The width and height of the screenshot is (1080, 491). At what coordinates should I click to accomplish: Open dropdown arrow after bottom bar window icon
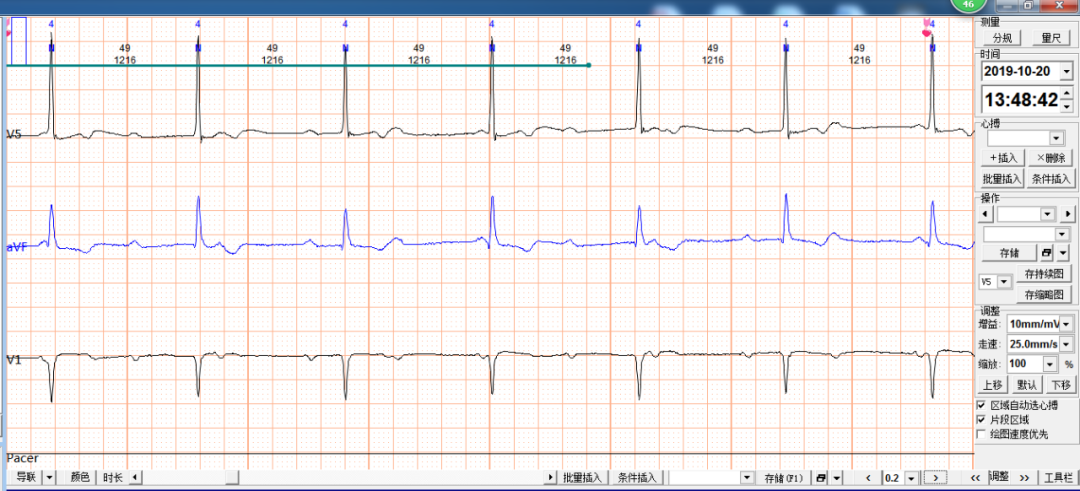pos(837,477)
